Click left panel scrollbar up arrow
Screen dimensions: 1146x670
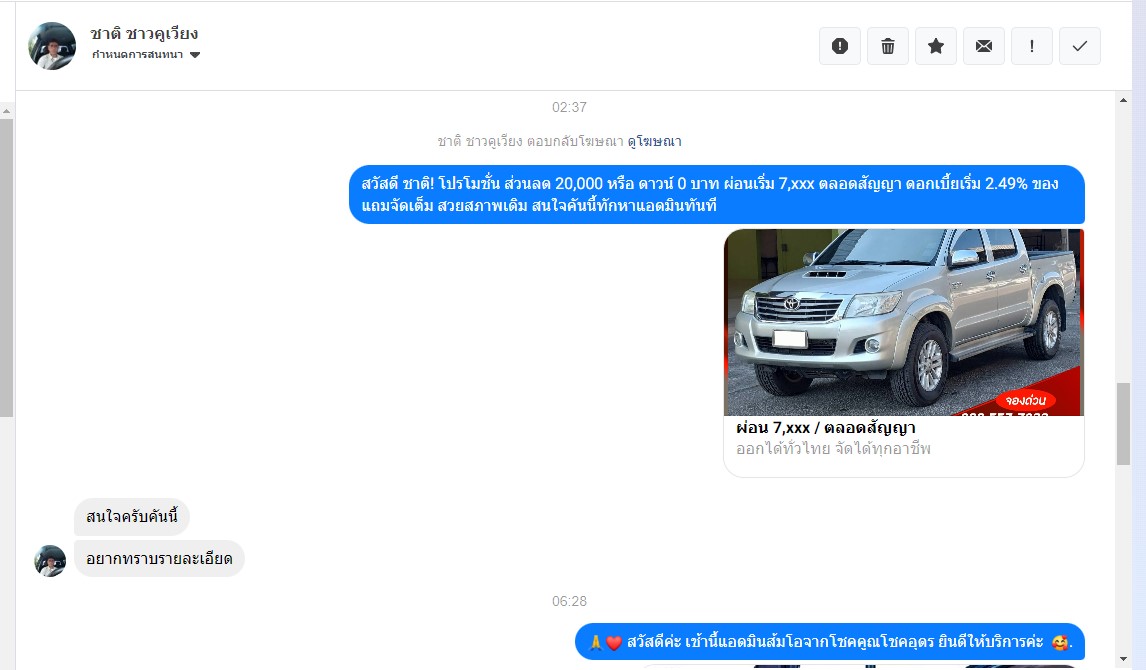7,111
